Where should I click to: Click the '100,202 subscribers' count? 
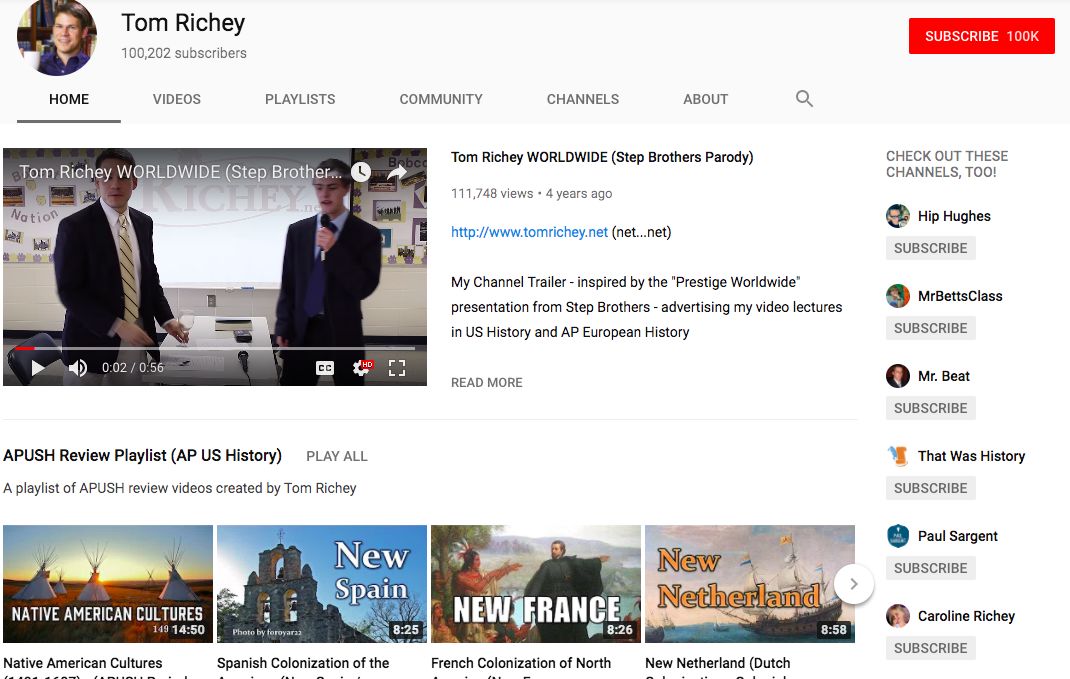click(x=184, y=53)
